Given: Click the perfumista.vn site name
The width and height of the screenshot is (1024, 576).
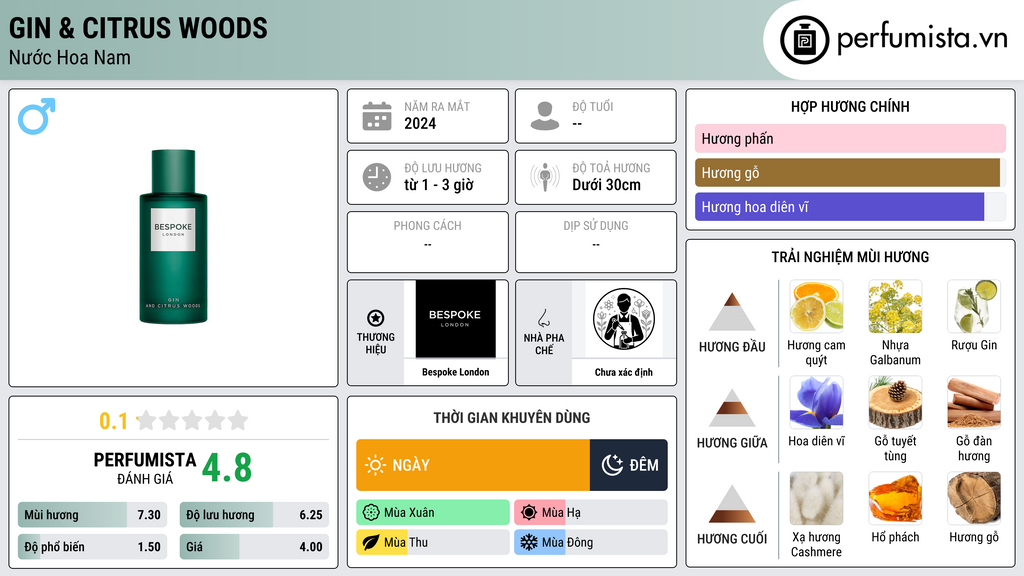Looking at the screenshot, I should click(922, 38).
